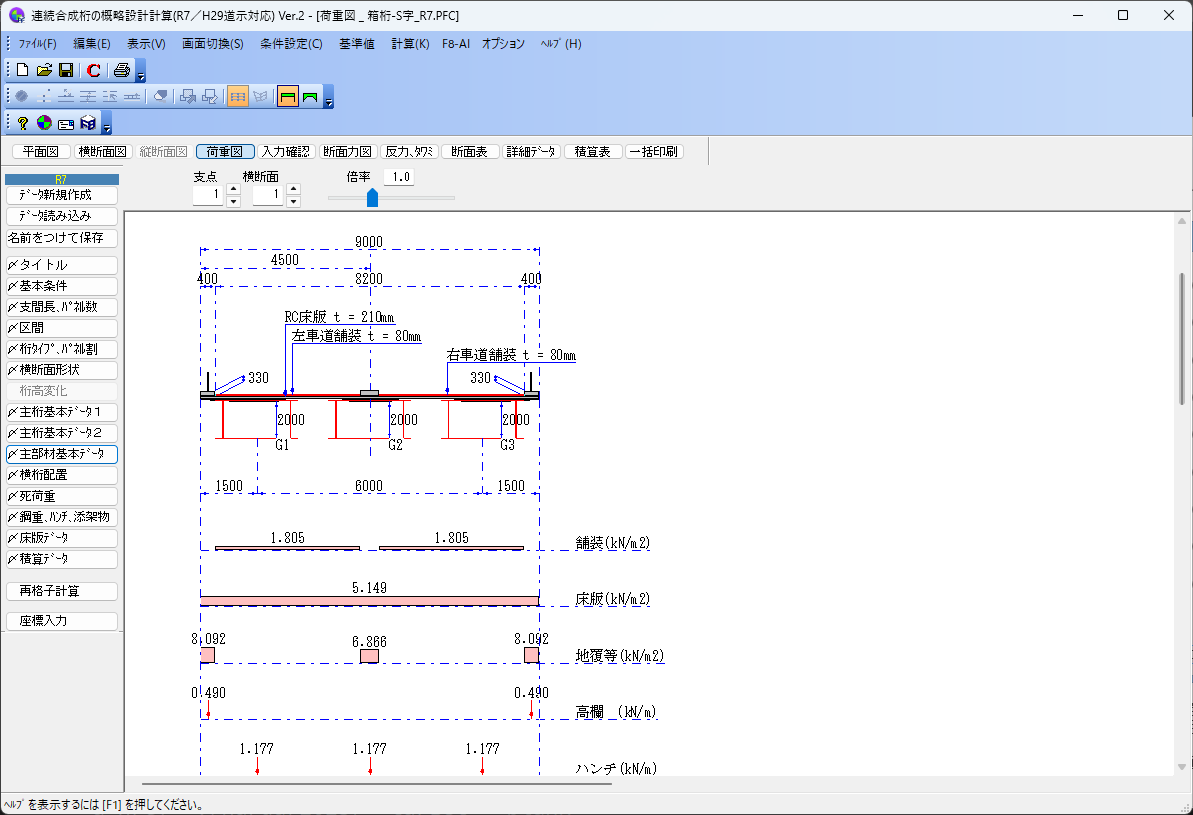Click the colorful globe icon in third toolbar
The width and height of the screenshot is (1193, 815).
(x=44, y=123)
